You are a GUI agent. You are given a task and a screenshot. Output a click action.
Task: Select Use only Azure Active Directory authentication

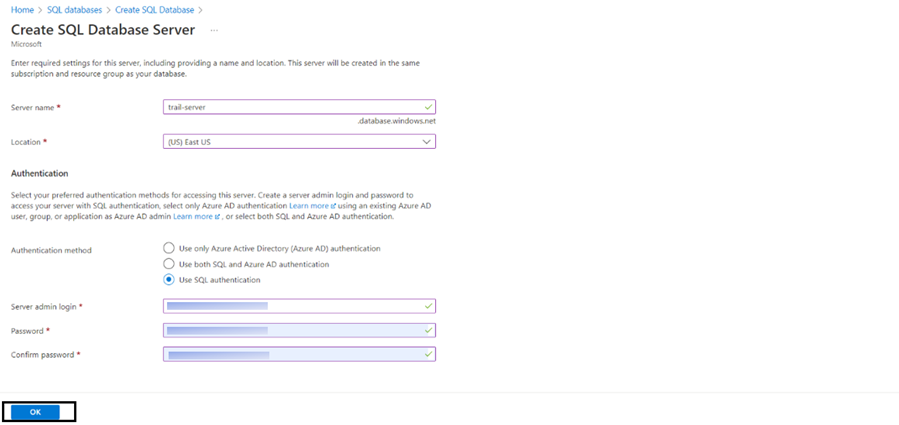click(169, 248)
